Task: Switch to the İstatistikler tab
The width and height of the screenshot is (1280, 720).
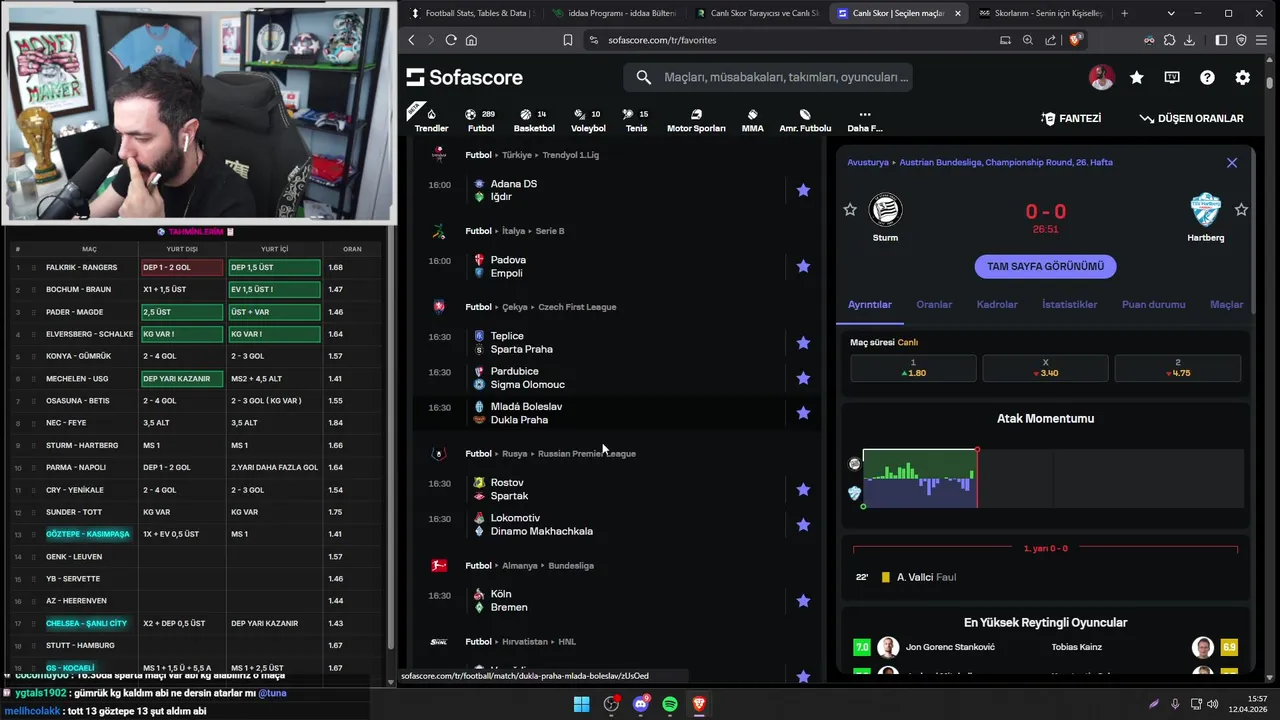Action: coord(1069,304)
